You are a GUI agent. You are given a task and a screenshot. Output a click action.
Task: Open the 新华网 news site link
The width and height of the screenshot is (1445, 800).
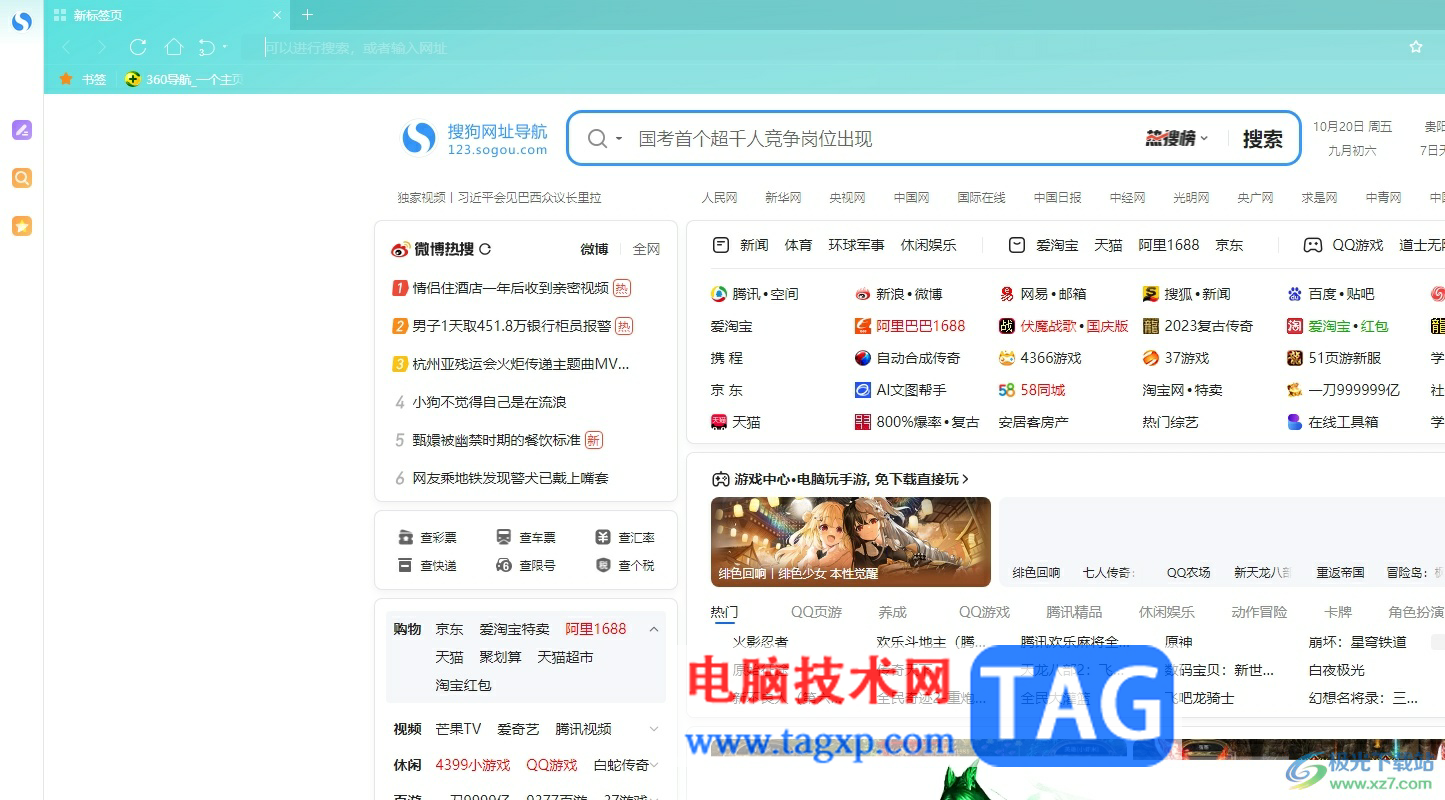pos(783,198)
